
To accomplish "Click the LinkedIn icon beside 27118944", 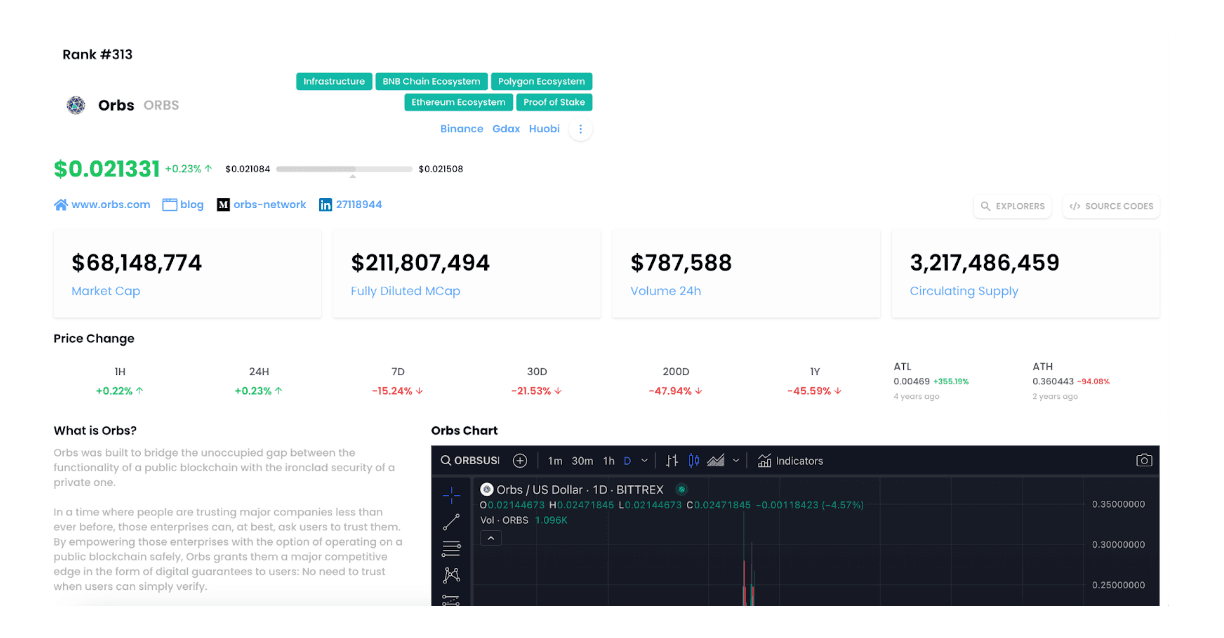I will coord(325,205).
